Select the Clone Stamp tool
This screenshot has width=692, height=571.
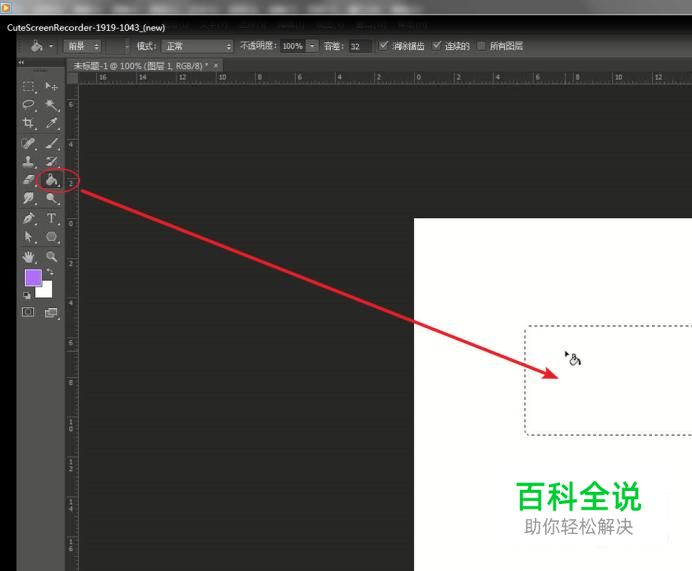pos(29,162)
